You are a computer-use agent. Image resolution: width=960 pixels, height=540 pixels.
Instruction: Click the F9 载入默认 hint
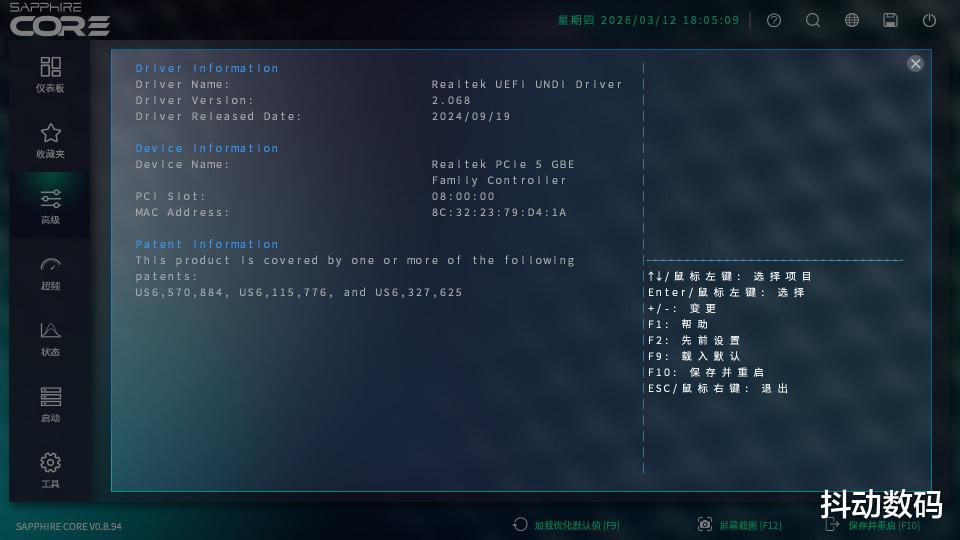pos(694,356)
